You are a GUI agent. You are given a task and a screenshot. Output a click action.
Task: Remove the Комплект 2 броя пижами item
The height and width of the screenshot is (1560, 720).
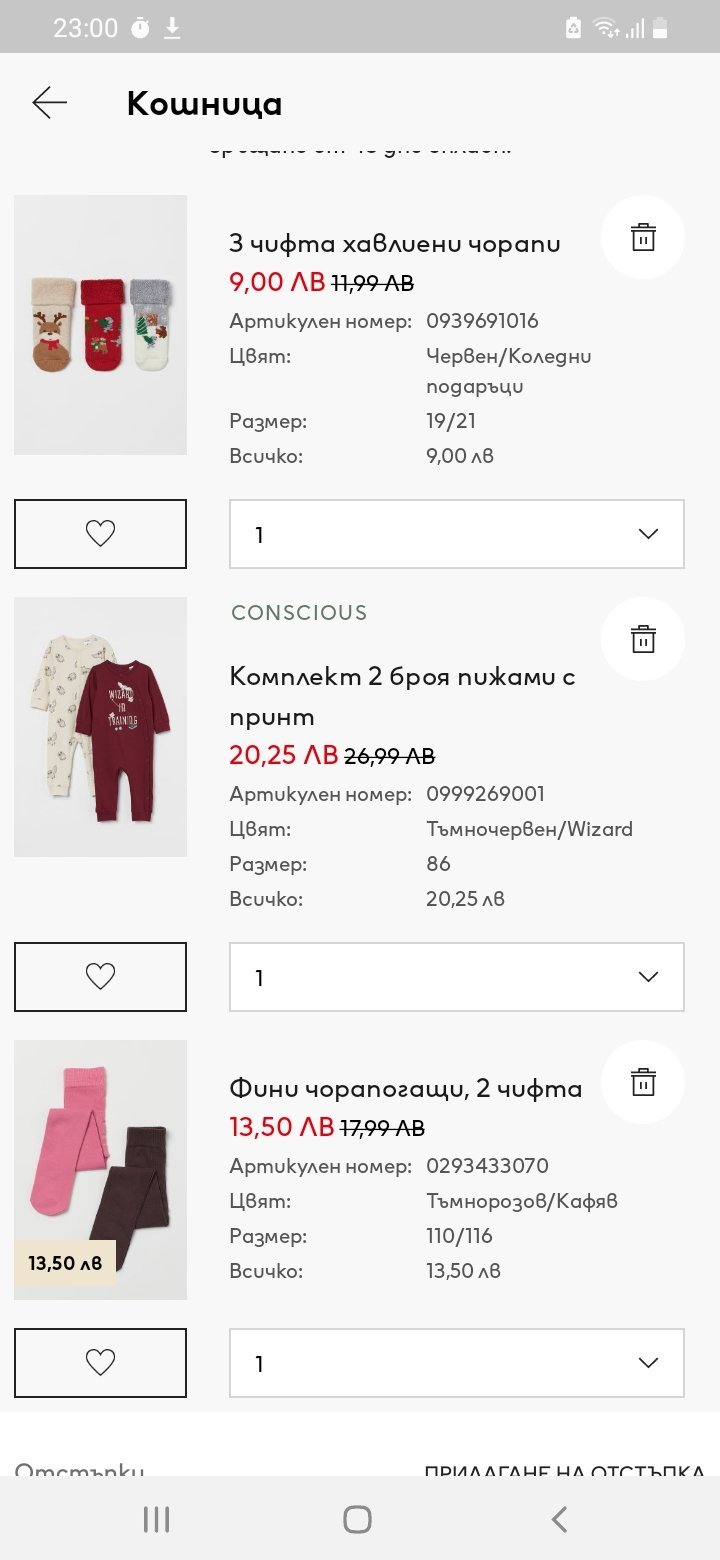(x=643, y=639)
